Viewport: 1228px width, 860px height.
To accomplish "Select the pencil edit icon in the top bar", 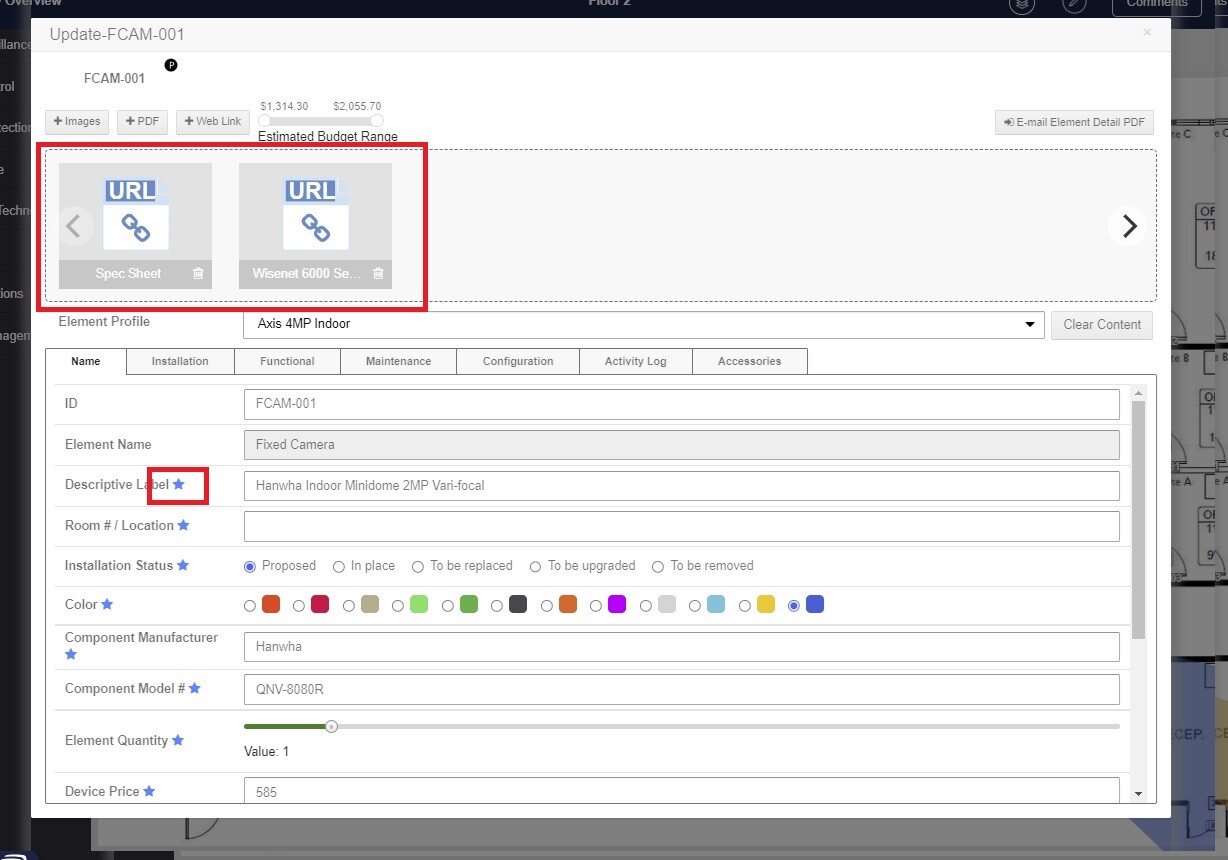I will point(1075,5).
